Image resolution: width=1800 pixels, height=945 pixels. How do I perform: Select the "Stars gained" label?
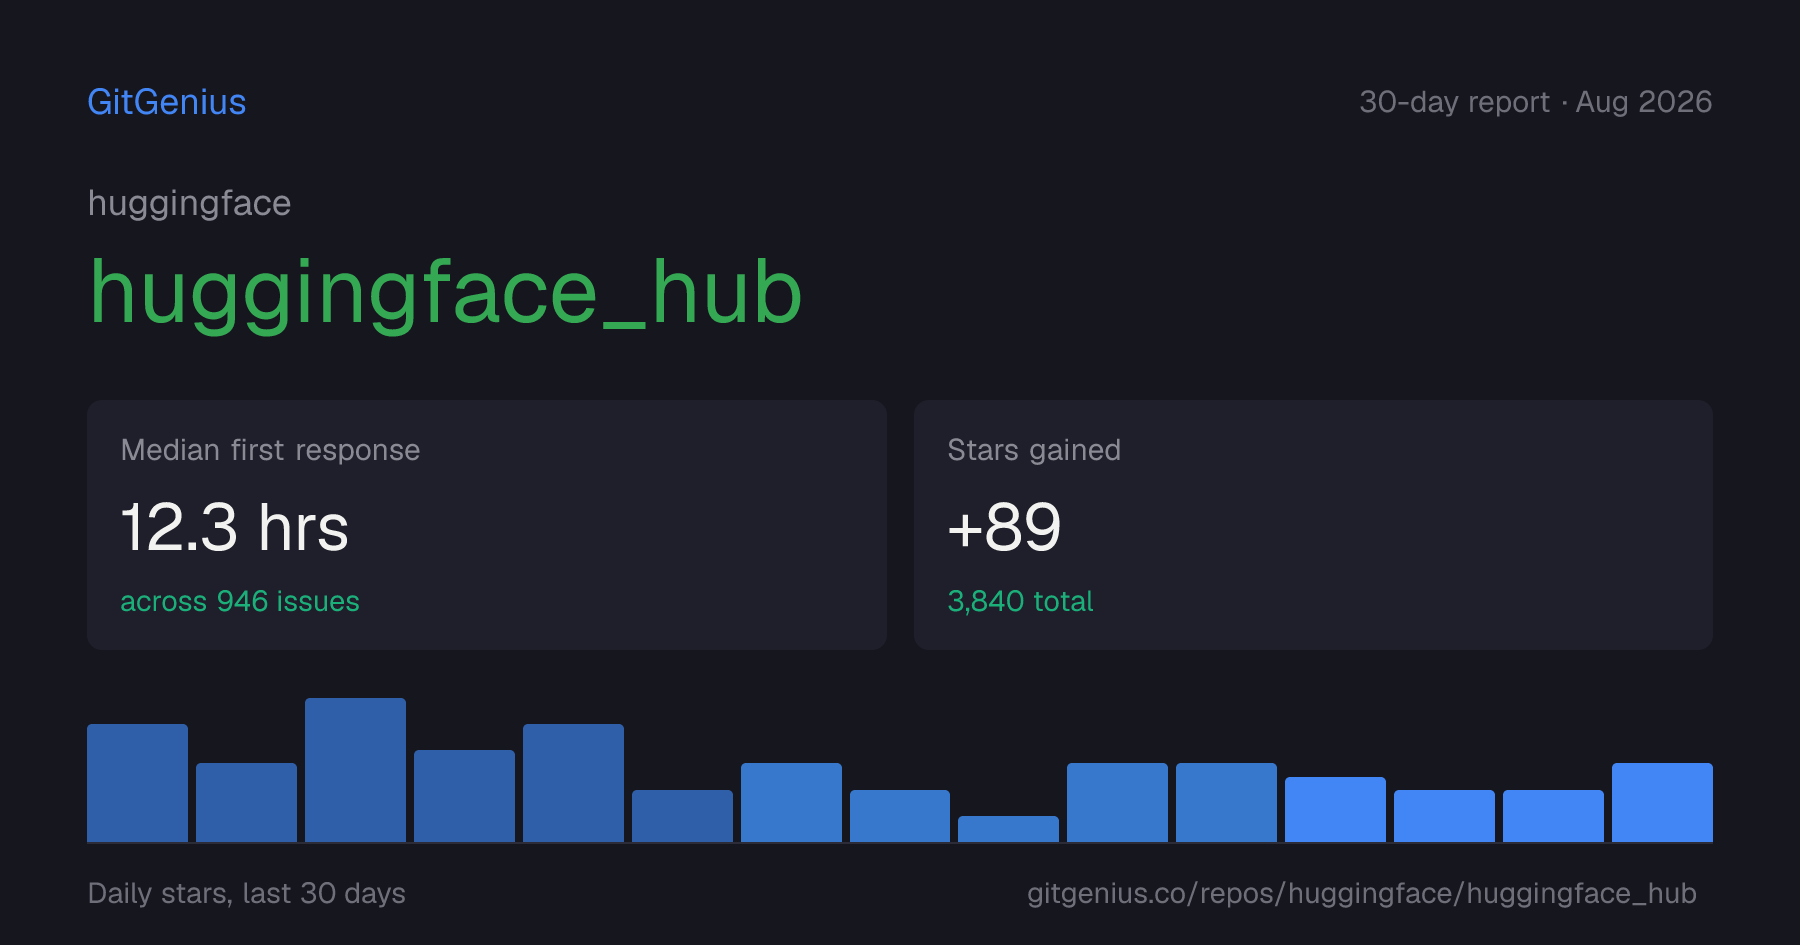pyautogui.click(x=1034, y=450)
